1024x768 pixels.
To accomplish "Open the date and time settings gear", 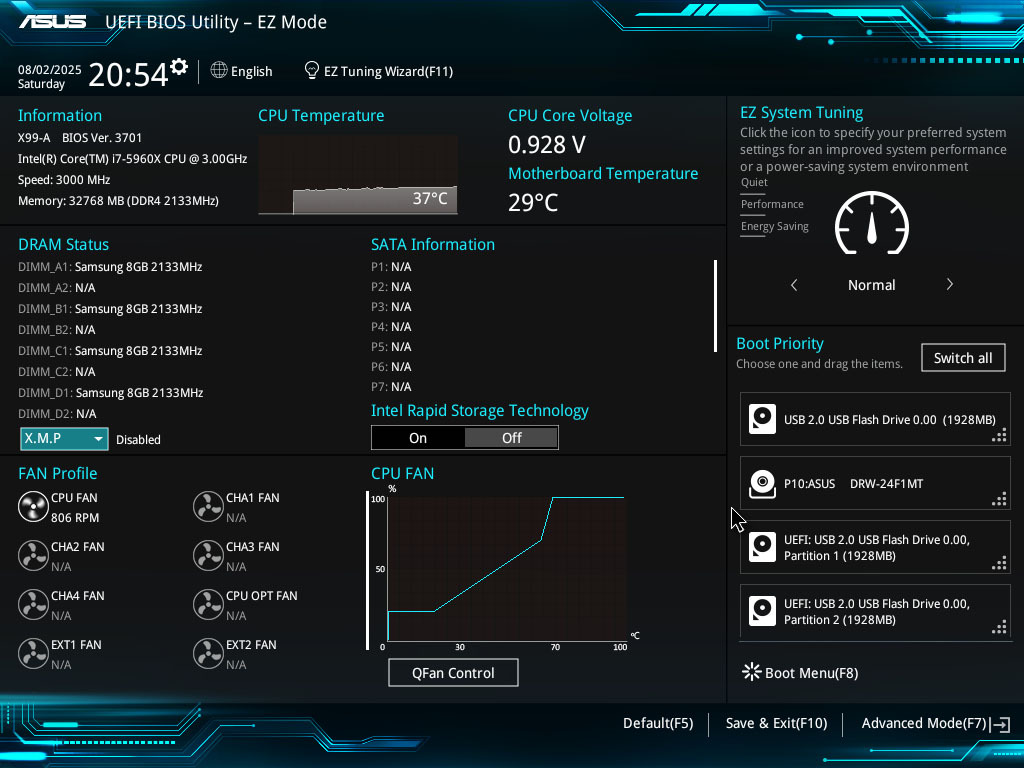I will [179, 67].
